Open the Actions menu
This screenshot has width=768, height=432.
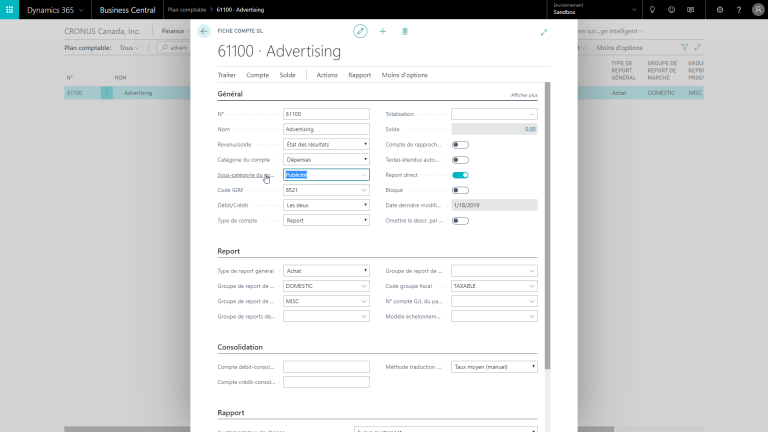(x=327, y=75)
